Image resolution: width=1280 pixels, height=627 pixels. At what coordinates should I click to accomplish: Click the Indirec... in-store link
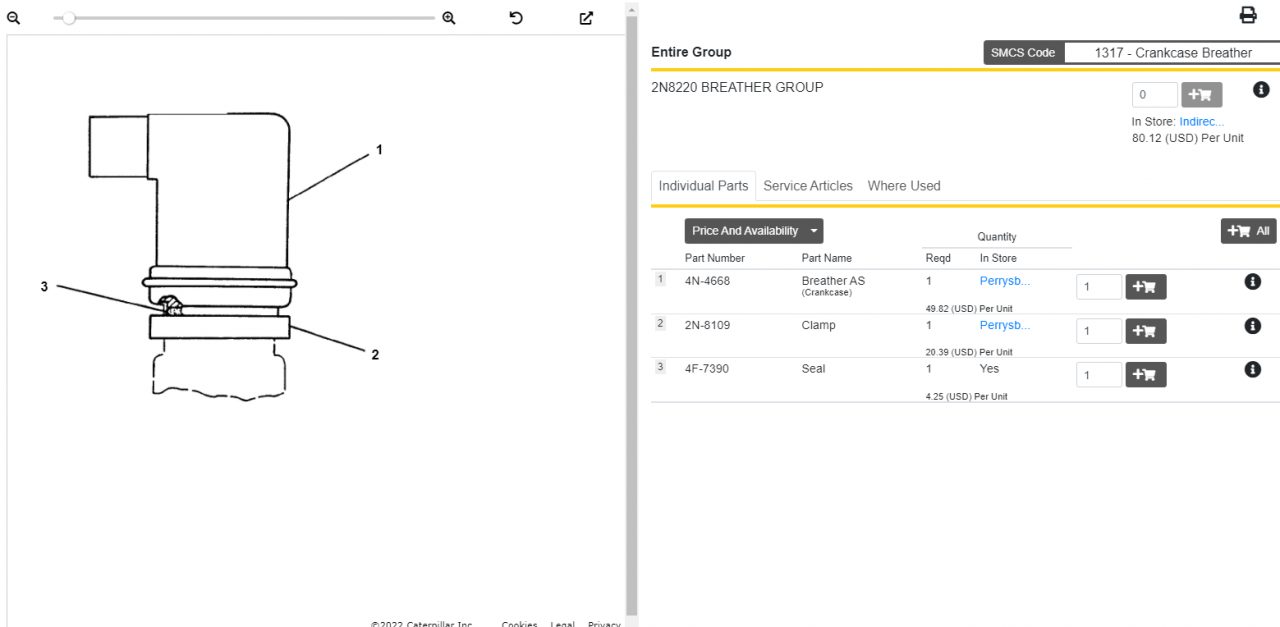pos(1202,122)
